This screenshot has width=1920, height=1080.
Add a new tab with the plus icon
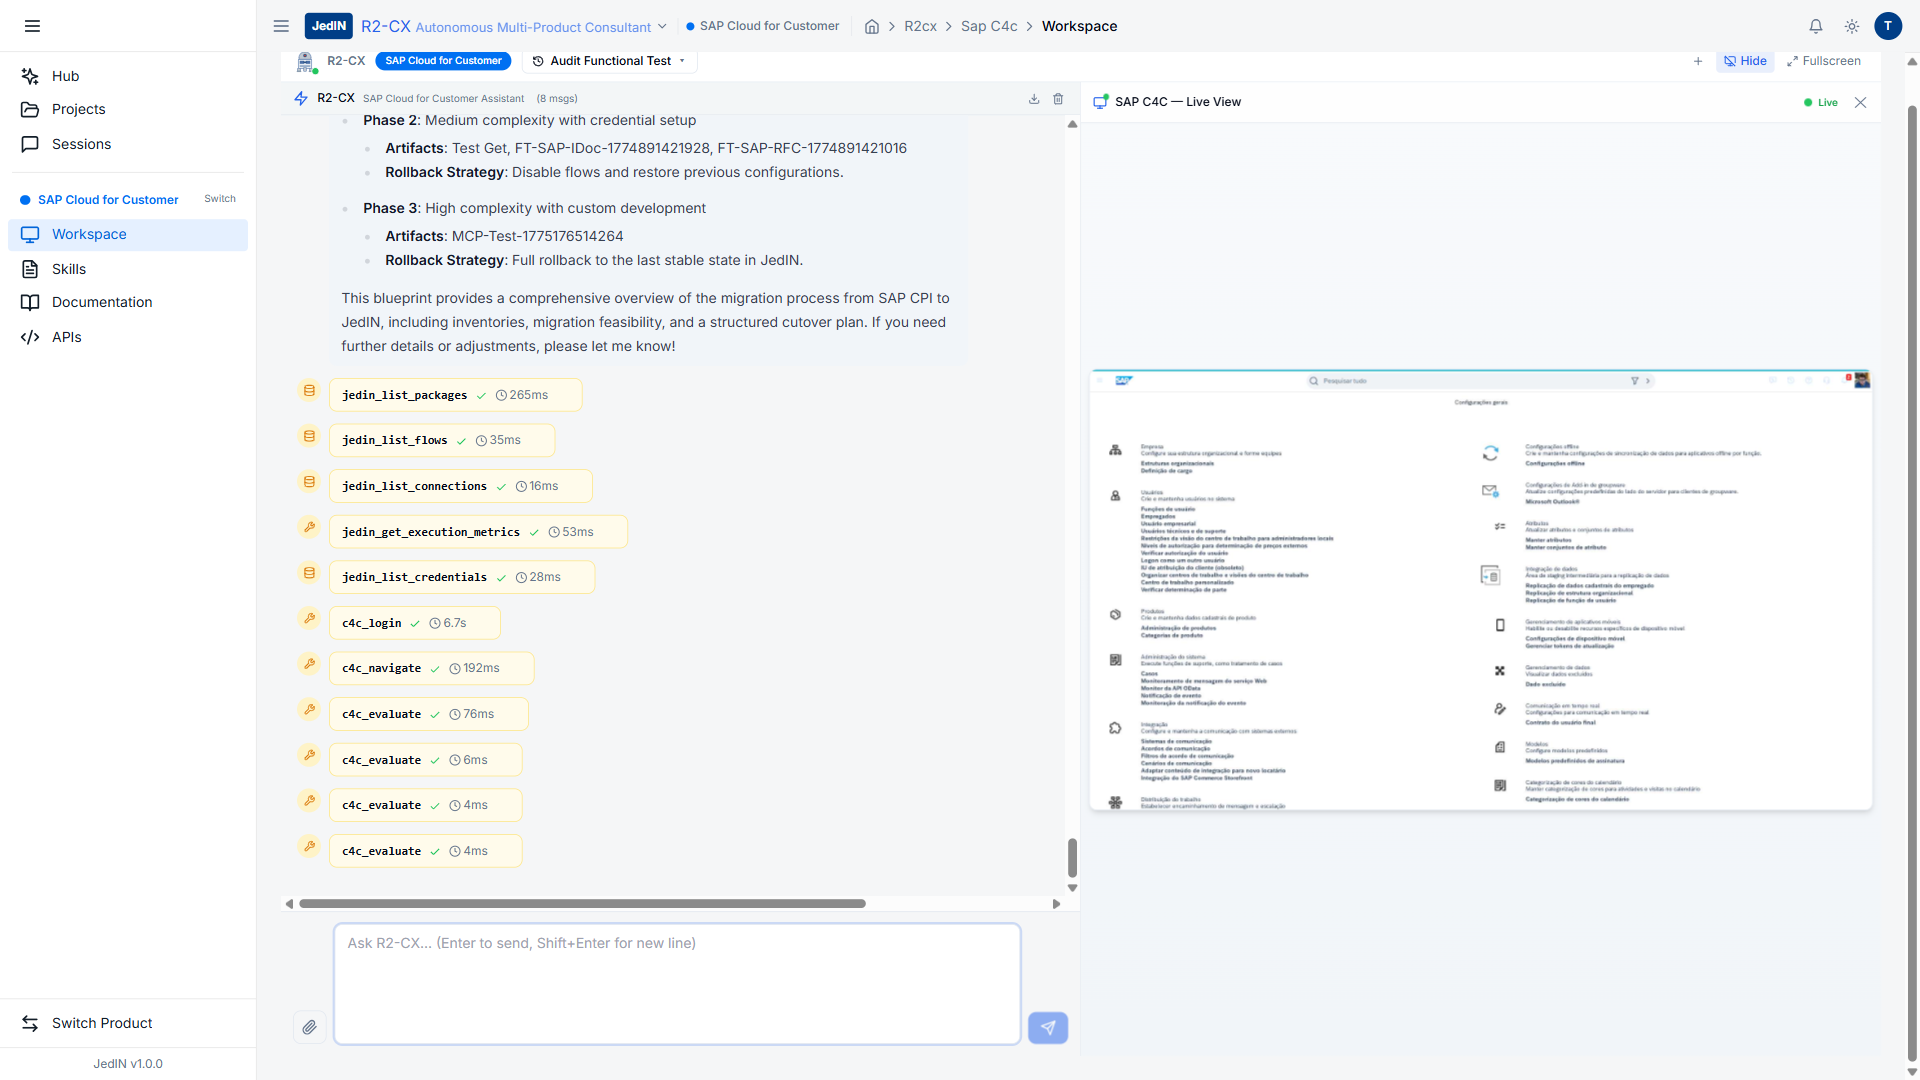click(1698, 61)
